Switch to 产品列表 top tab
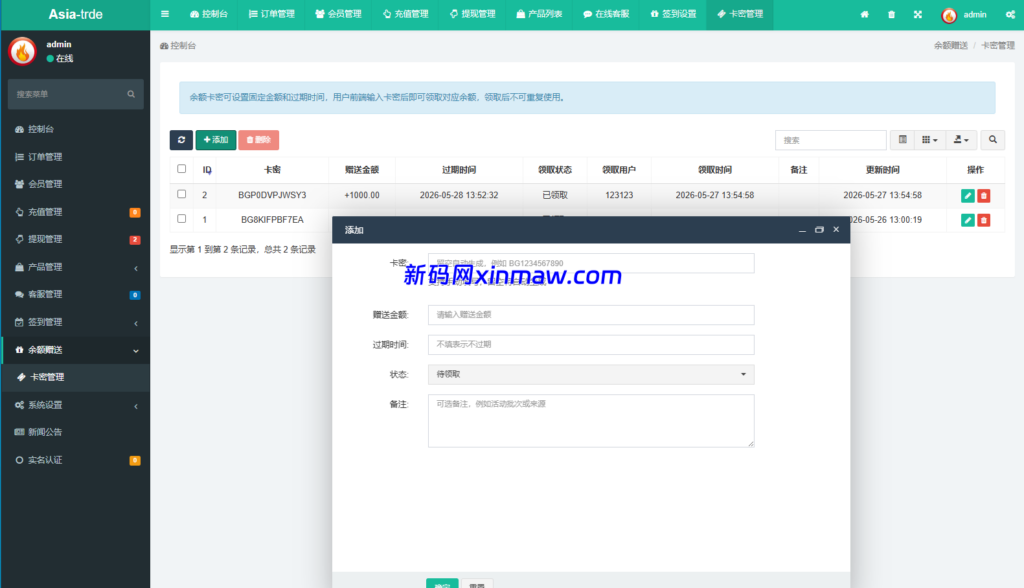Image resolution: width=1024 pixels, height=588 pixels. [x=539, y=14]
